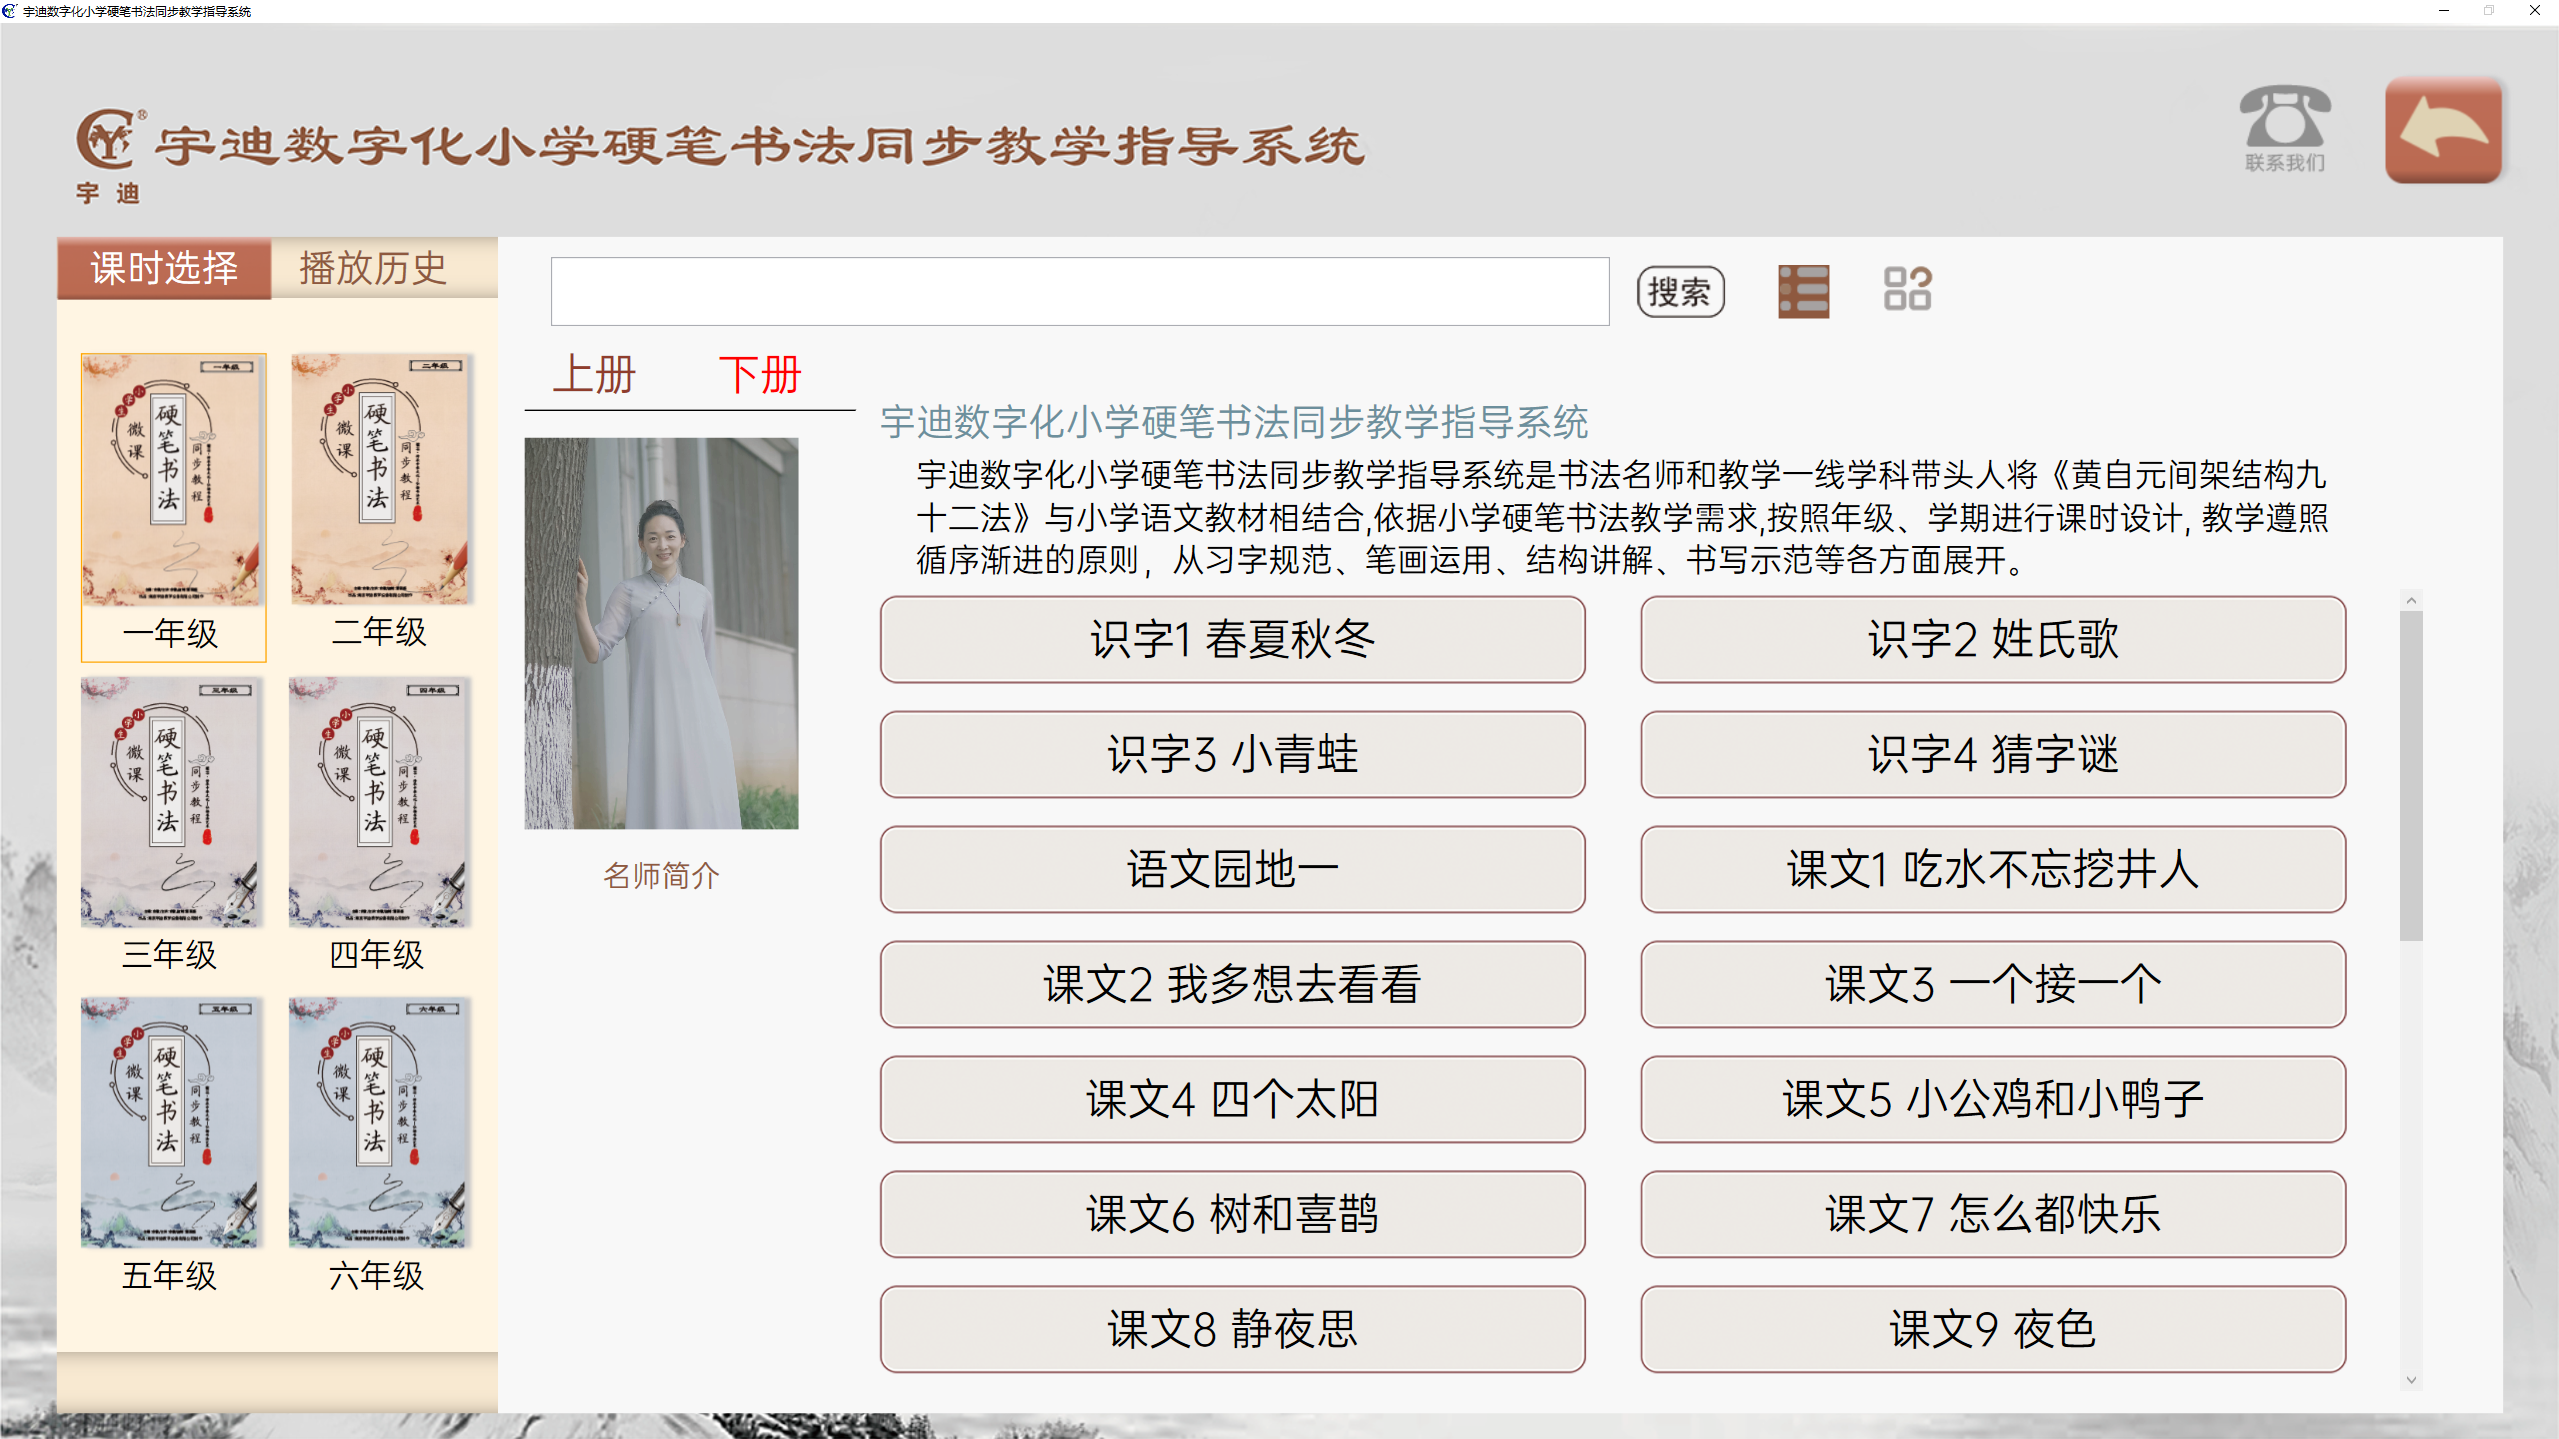Switch to grid view icon
The width and height of the screenshot is (2559, 1439).
click(x=1907, y=290)
